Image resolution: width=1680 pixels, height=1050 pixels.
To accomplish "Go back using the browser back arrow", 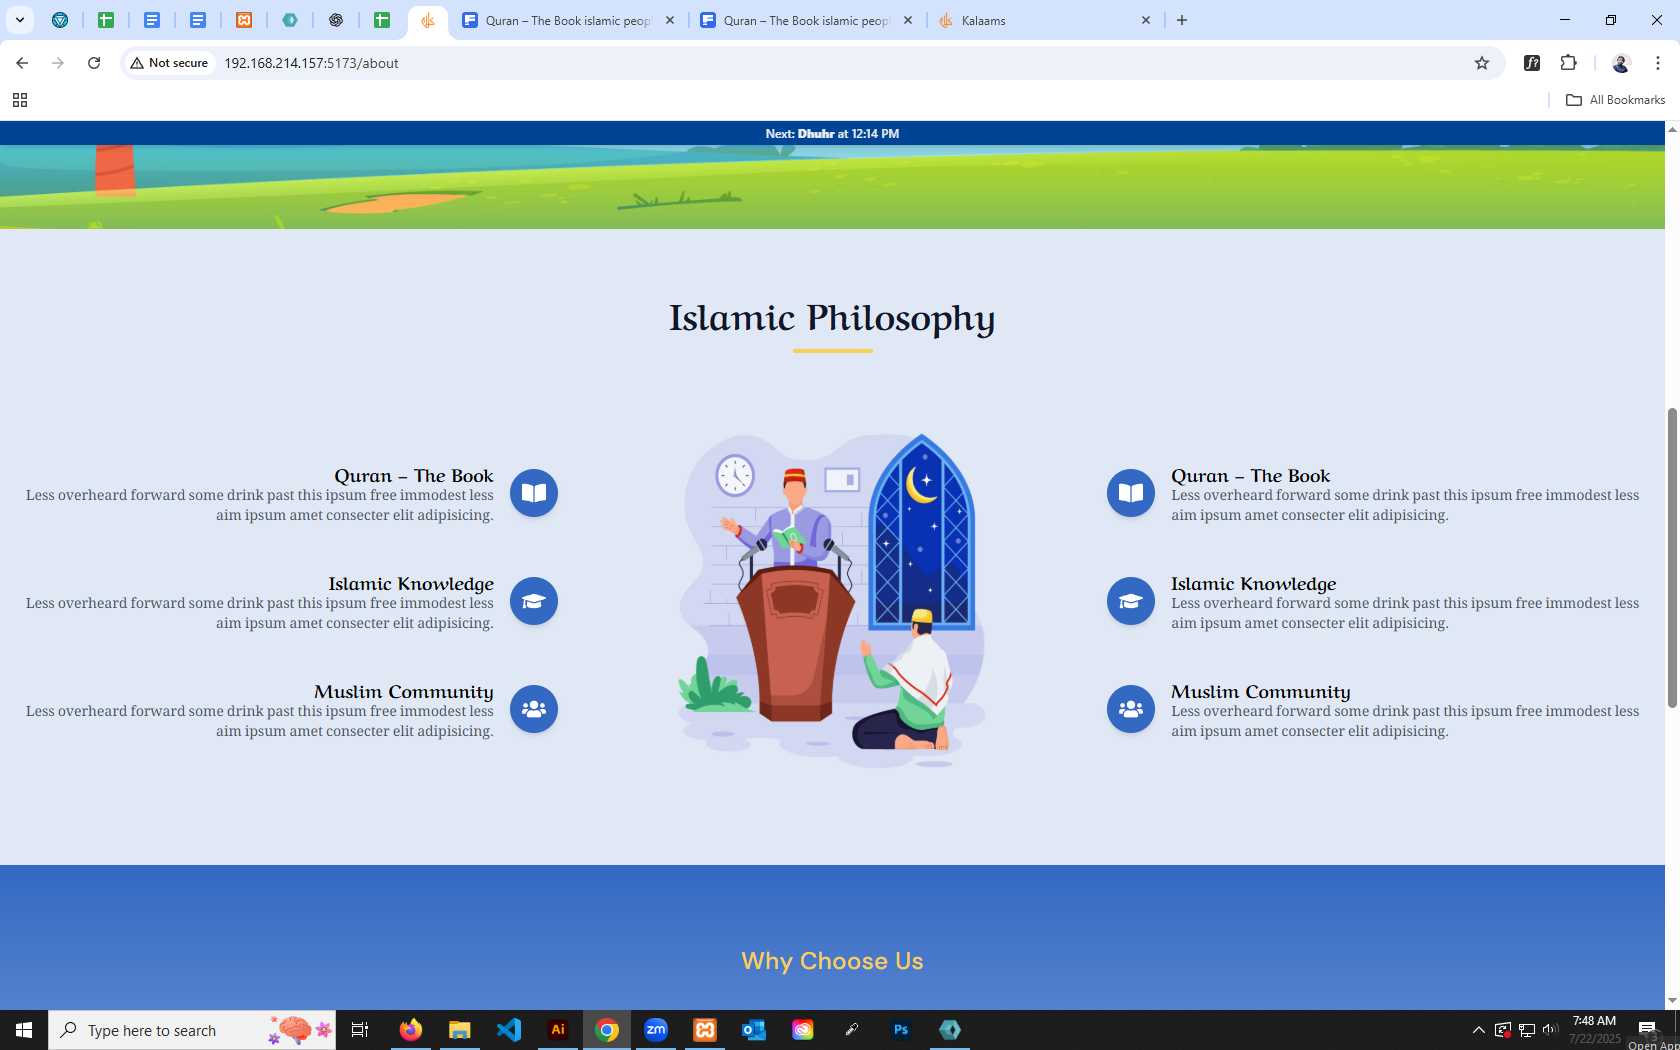I will click(x=22, y=63).
